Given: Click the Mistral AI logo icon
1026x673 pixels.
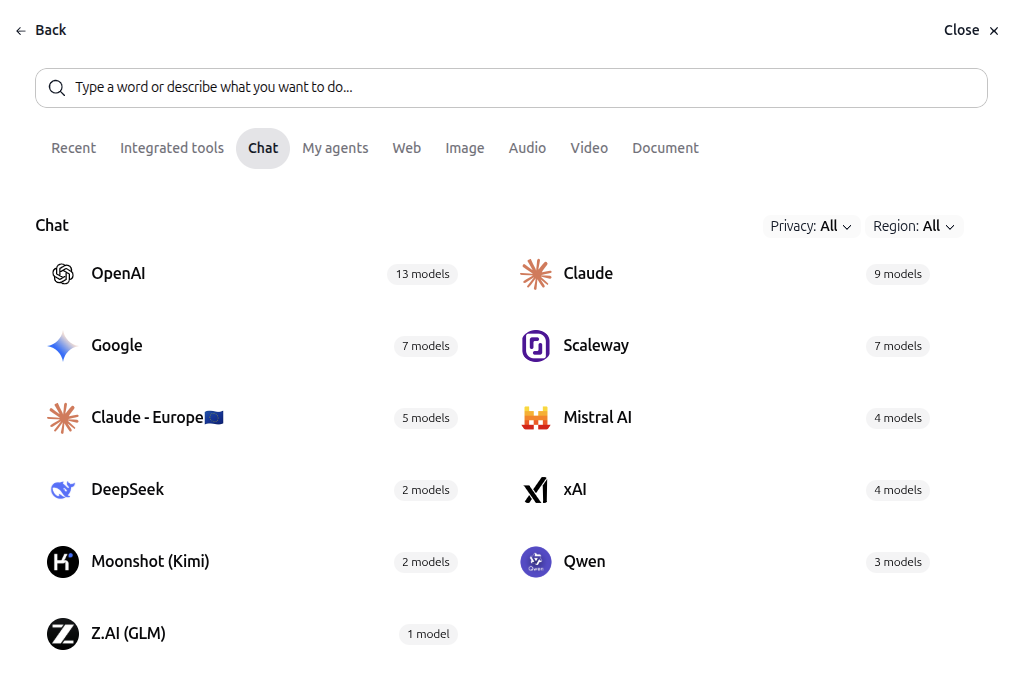Looking at the screenshot, I should pos(536,418).
